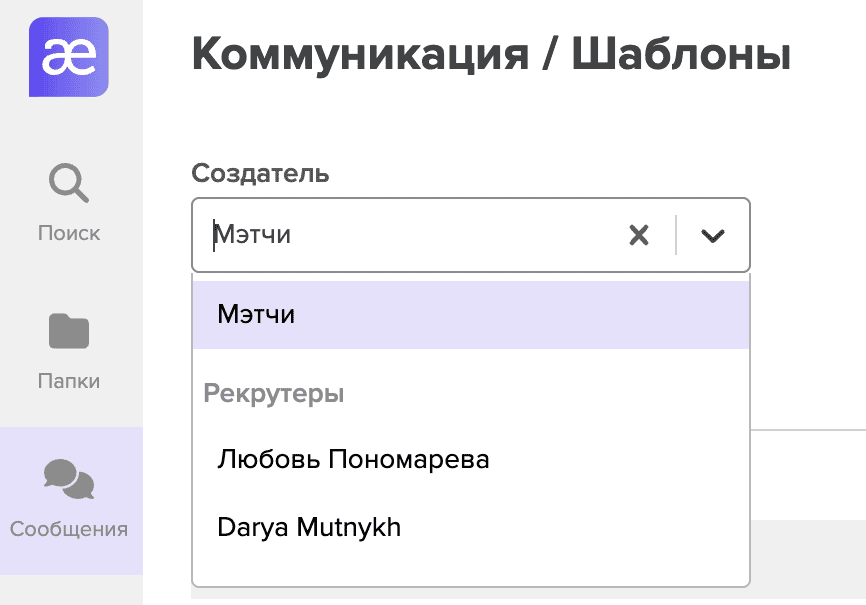This screenshot has width=866, height=605.
Task: Click the Рекрутеры group header
Action: 274,393
